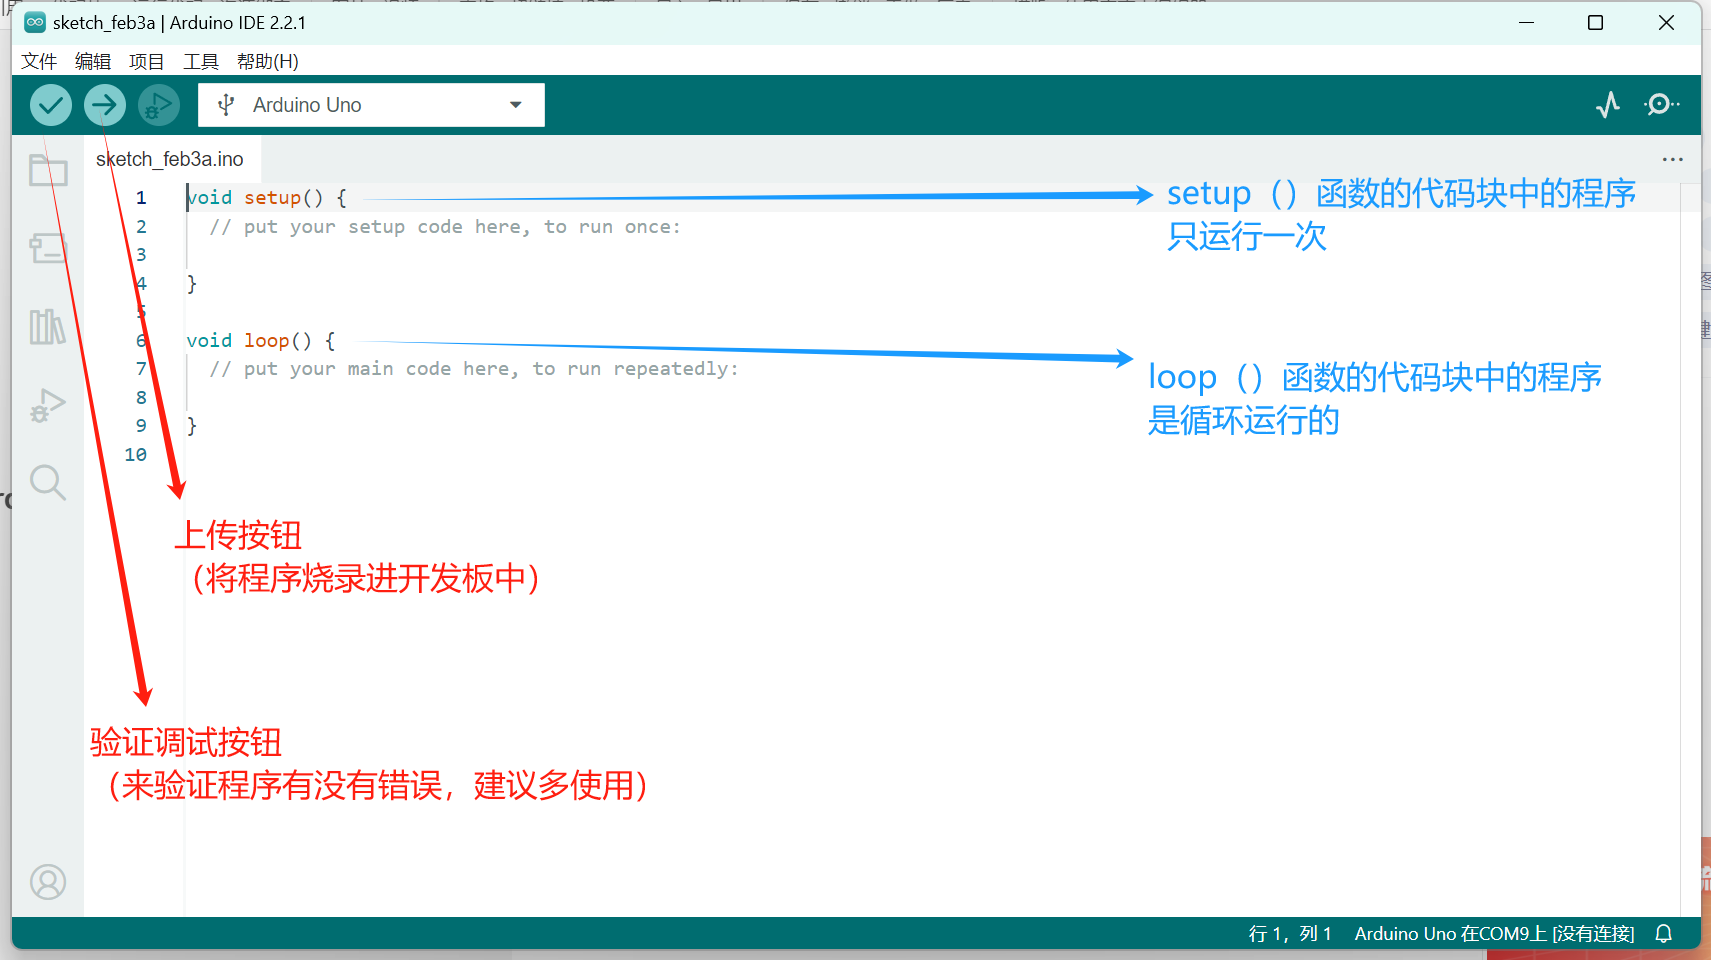
Task: Click line number 1 in gutter
Action: 141,198
